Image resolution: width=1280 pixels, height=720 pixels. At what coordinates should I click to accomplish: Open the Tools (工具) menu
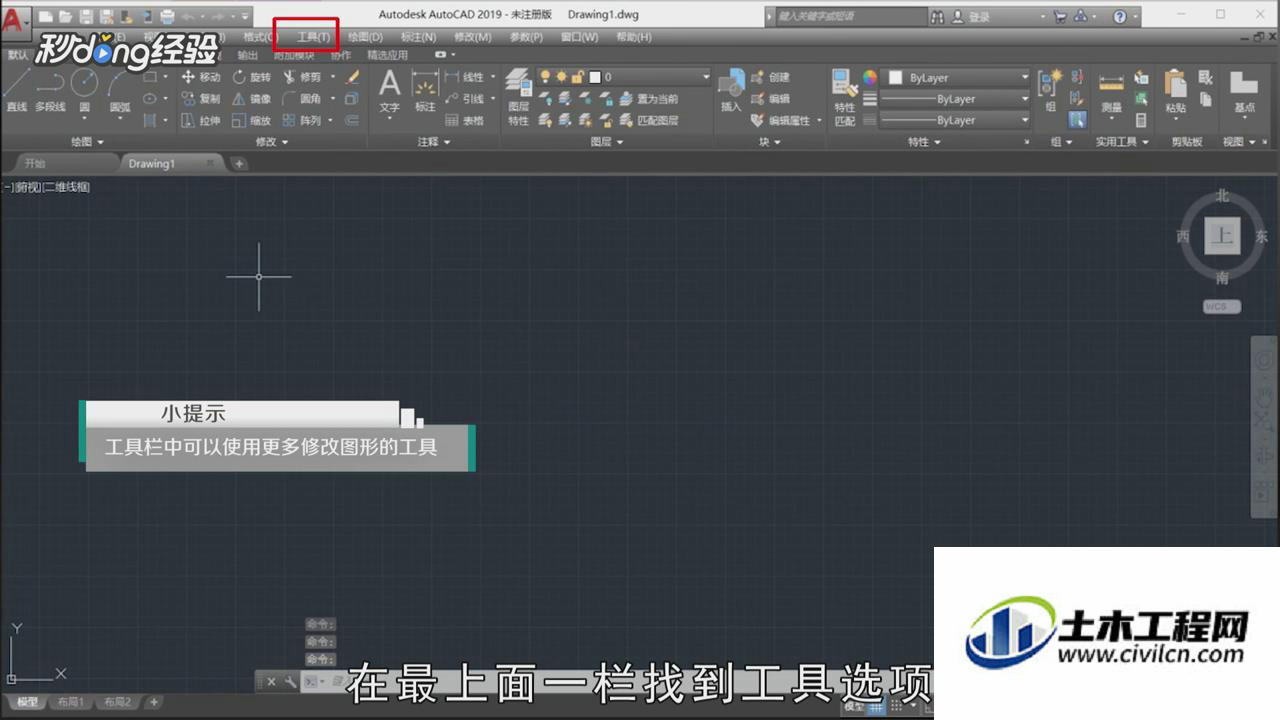click(313, 37)
